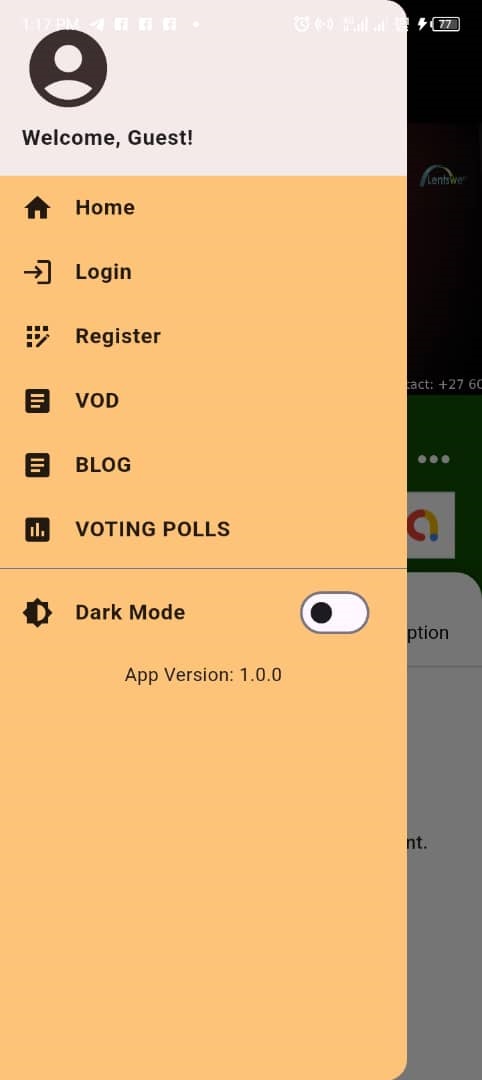The width and height of the screenshot is (482, 1080).
Task: Tap the guest profile avatar icon
Action: (68, 68)
